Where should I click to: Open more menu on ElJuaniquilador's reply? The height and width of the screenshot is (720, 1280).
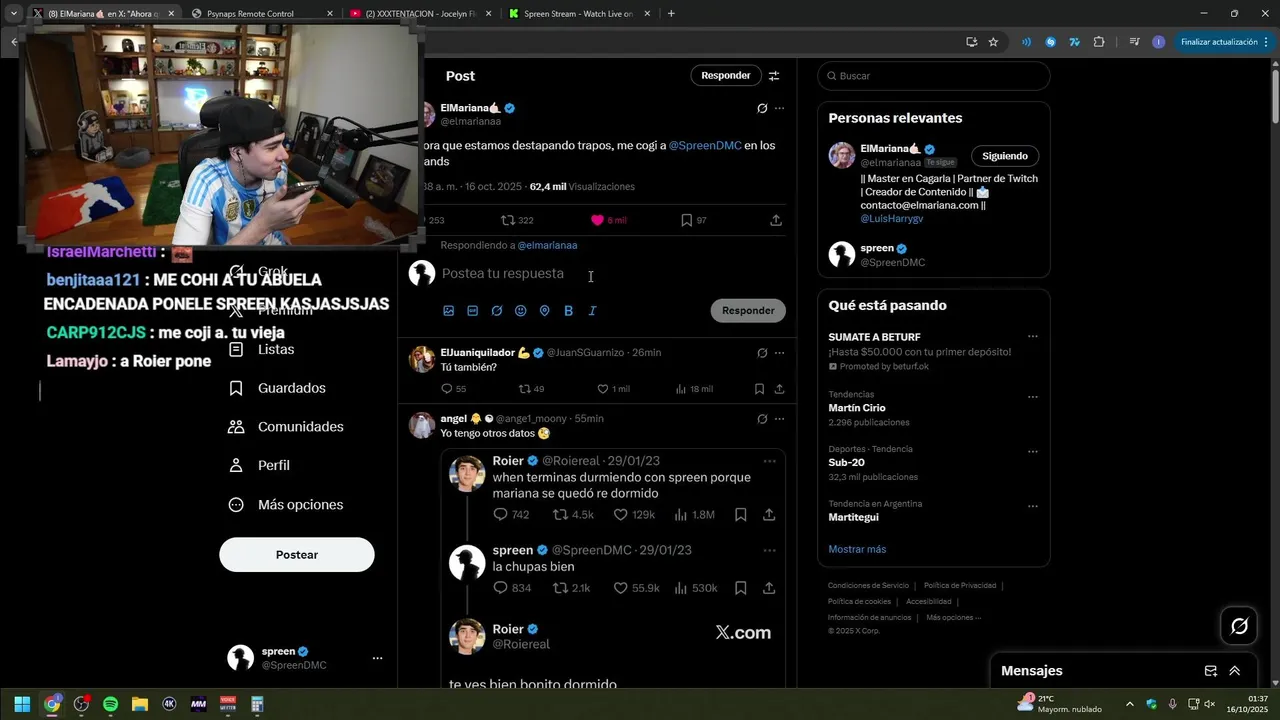779,353
